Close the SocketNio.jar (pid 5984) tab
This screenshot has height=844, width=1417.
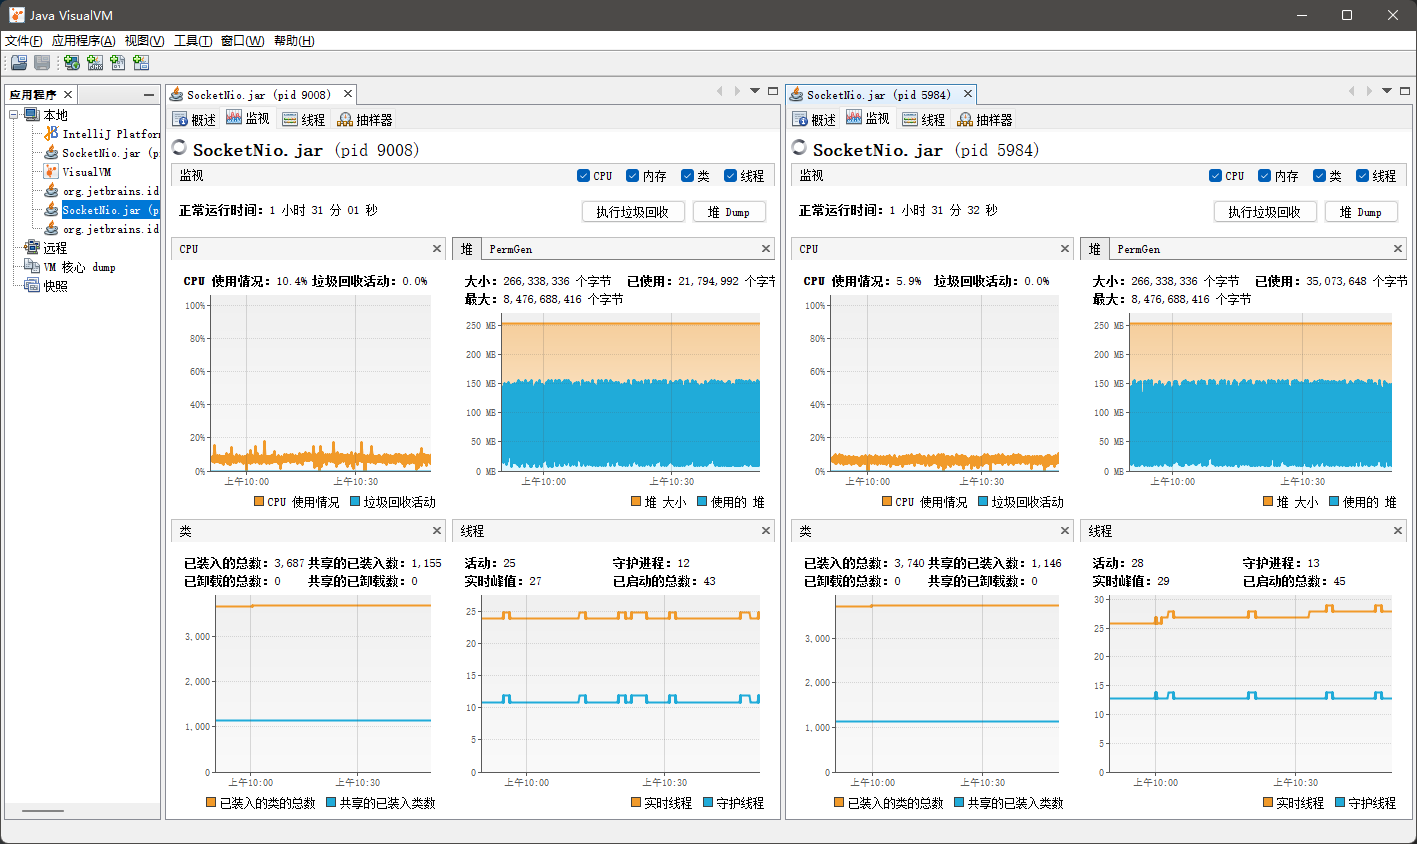tap(968, 94)
